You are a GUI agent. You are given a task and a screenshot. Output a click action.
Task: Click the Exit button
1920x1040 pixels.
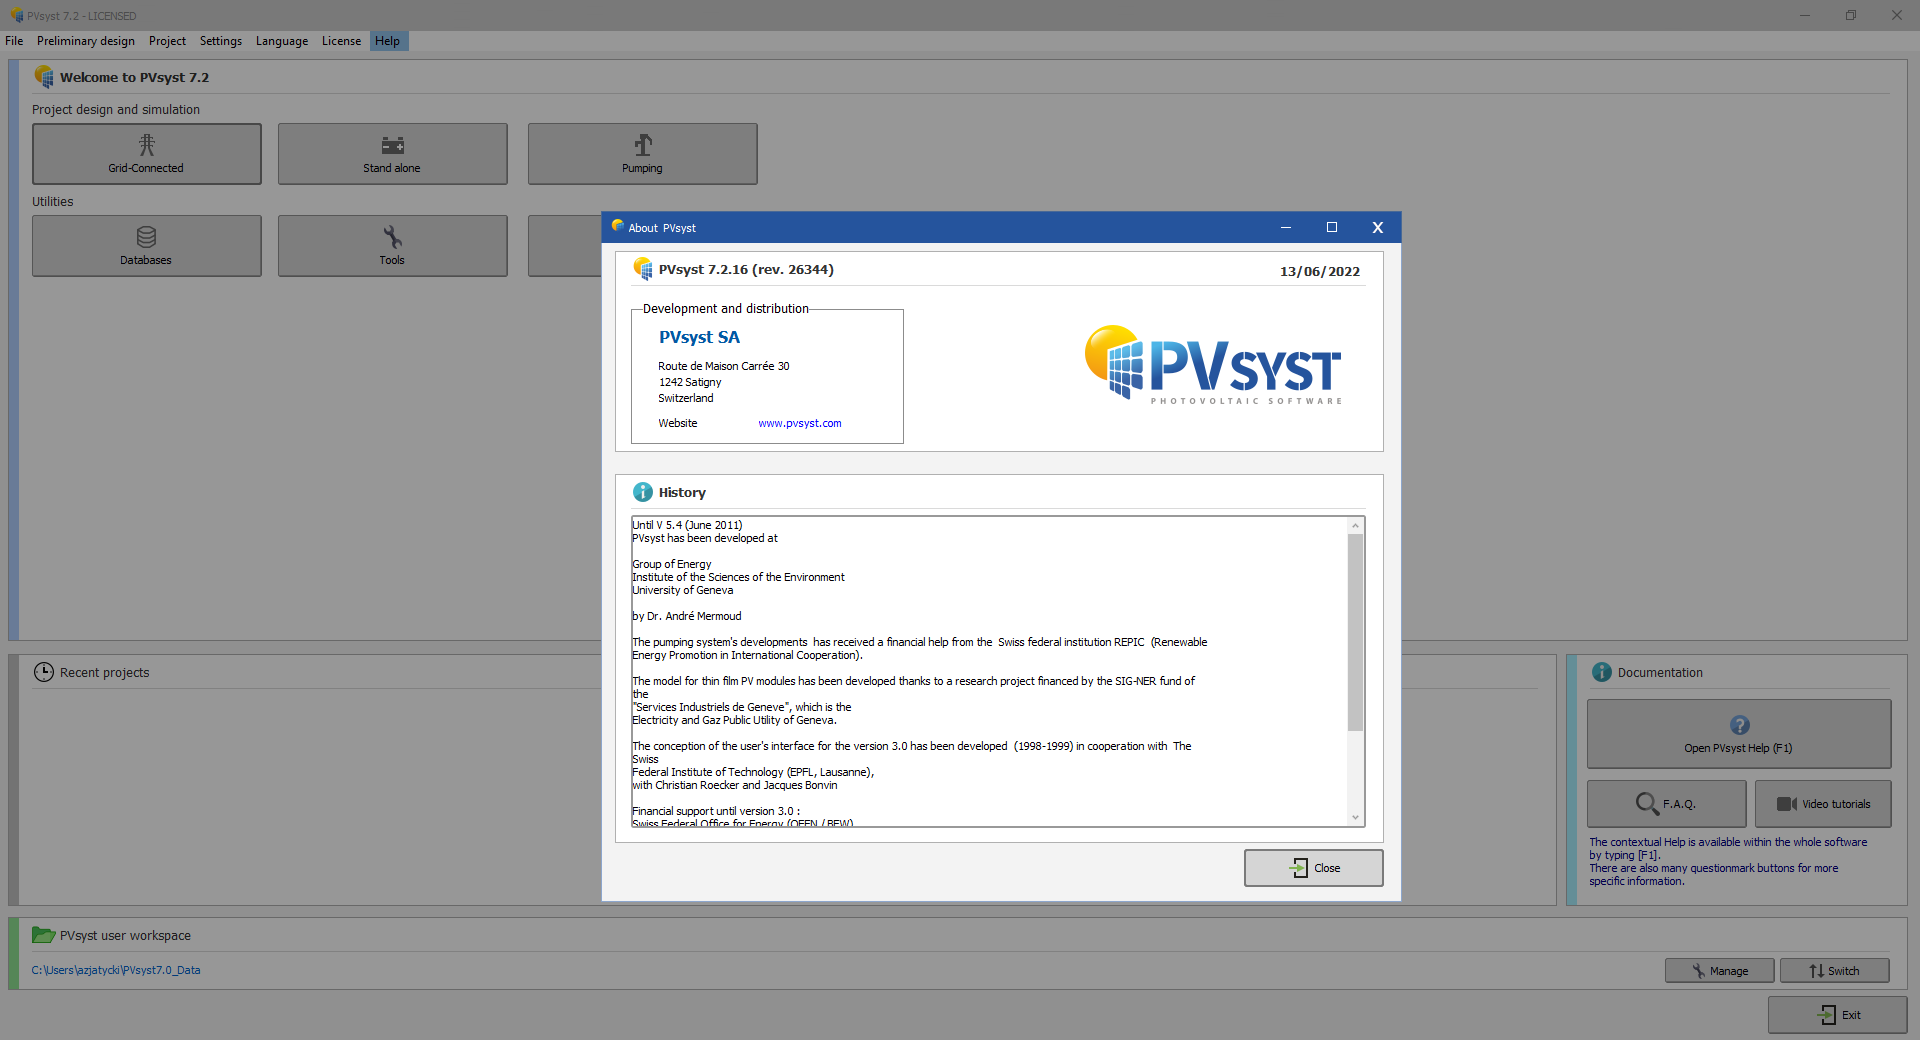coord(1838,1015)
